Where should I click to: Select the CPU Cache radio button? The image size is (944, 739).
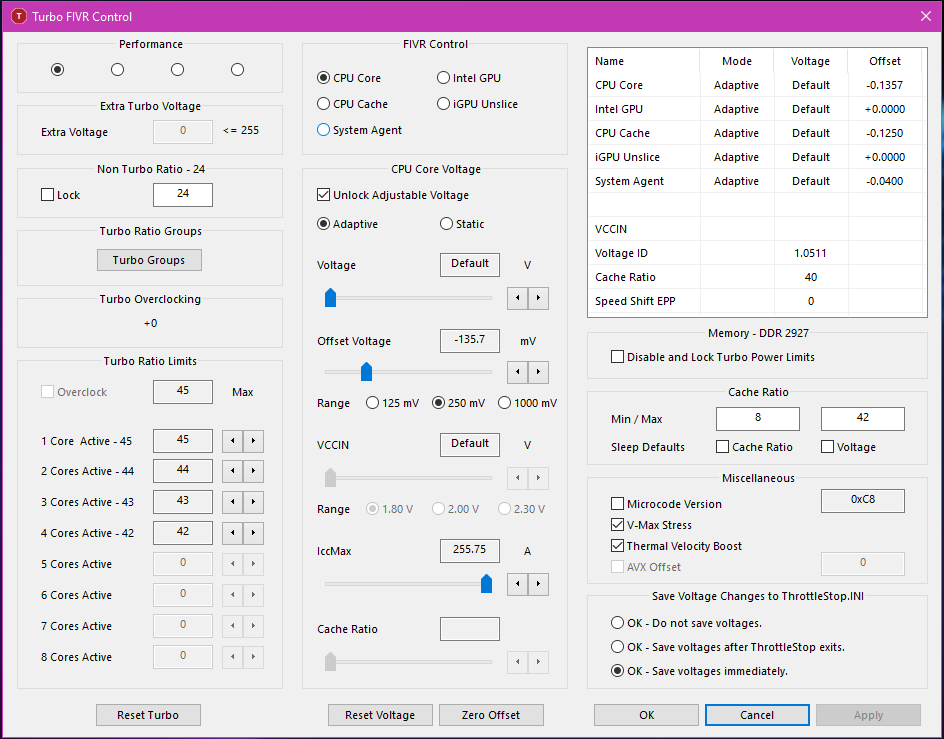(x=324, y=104)
